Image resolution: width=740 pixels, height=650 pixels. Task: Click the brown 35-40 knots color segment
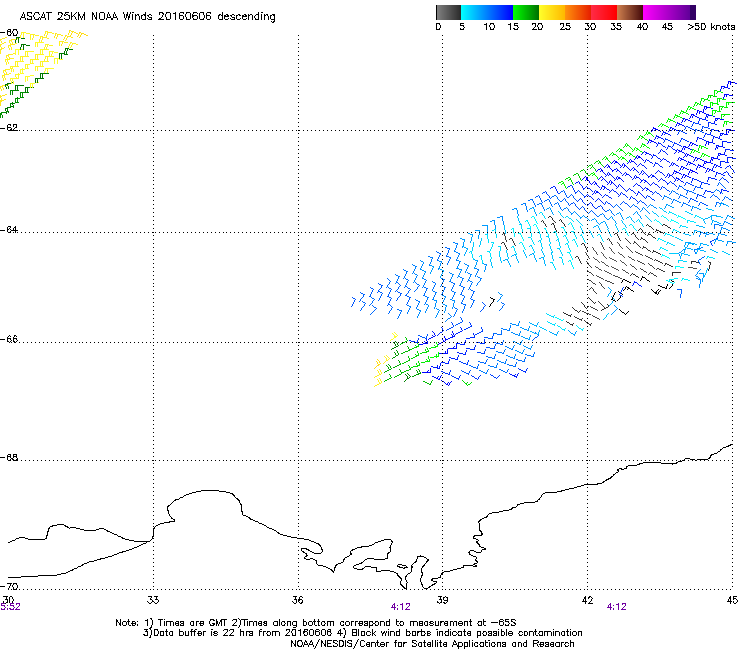coord(630,12)
